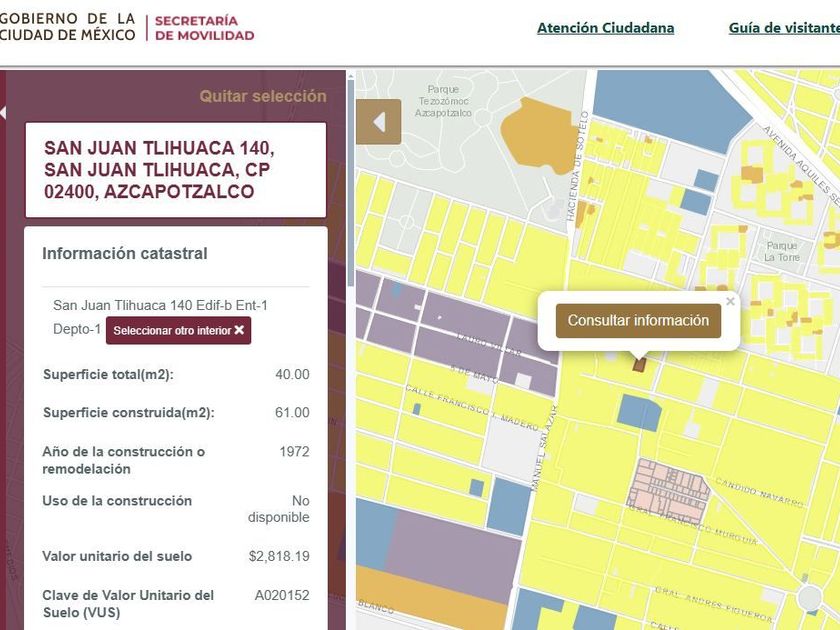
Task: Click the Uso de la construcción label
Action: coord(117,501)
